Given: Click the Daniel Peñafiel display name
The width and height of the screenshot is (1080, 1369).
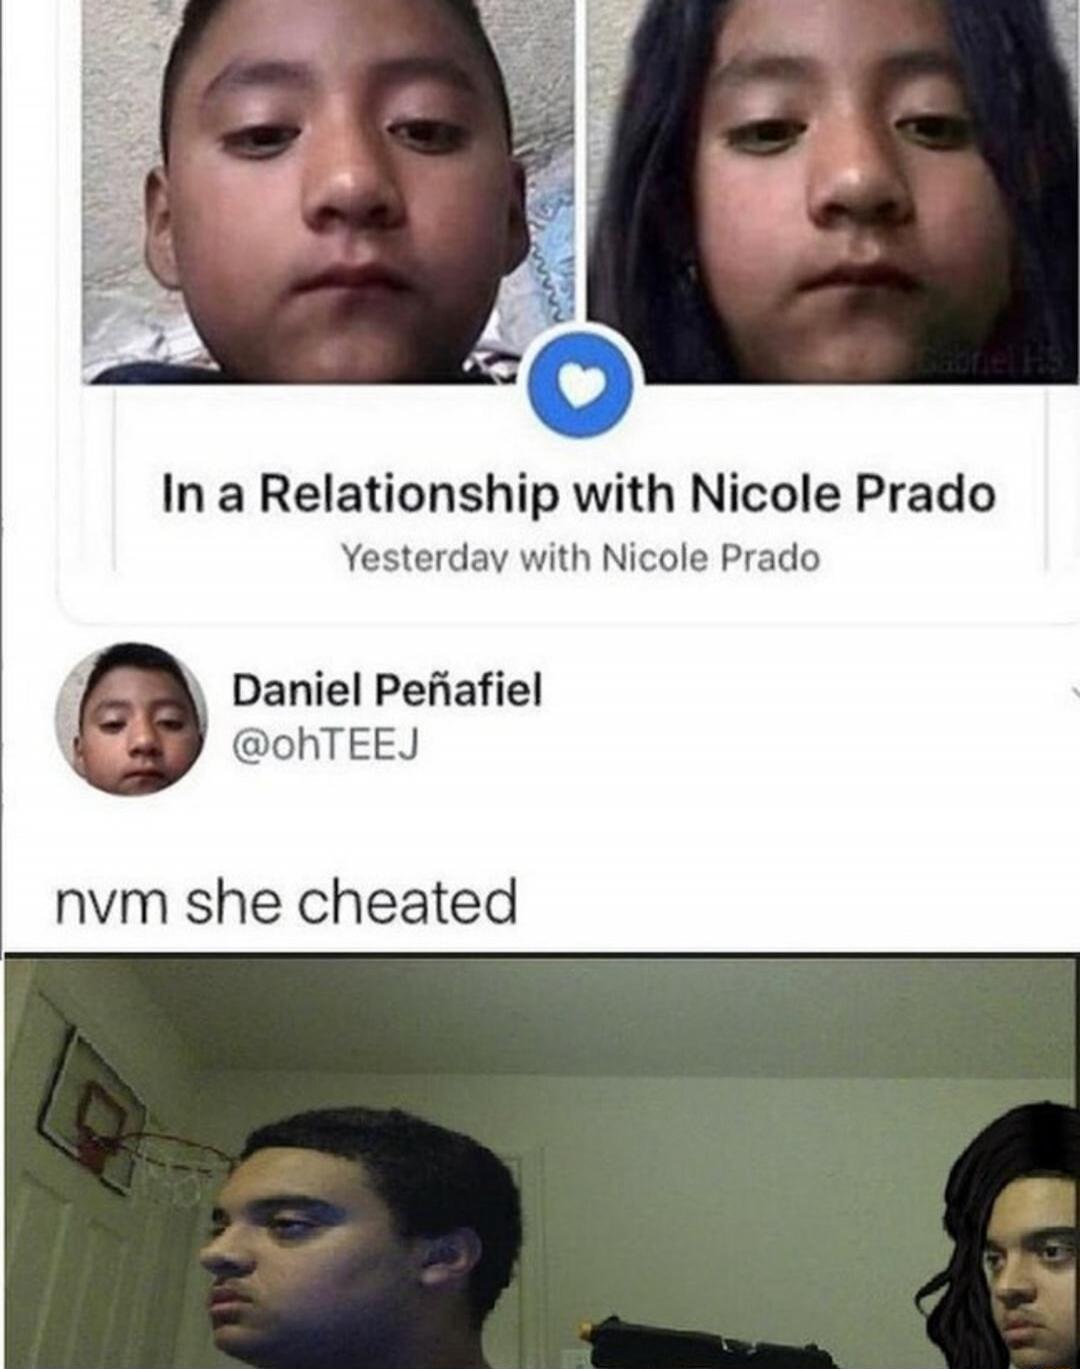Looking at the screenshot, I should [x=387, y=689].
